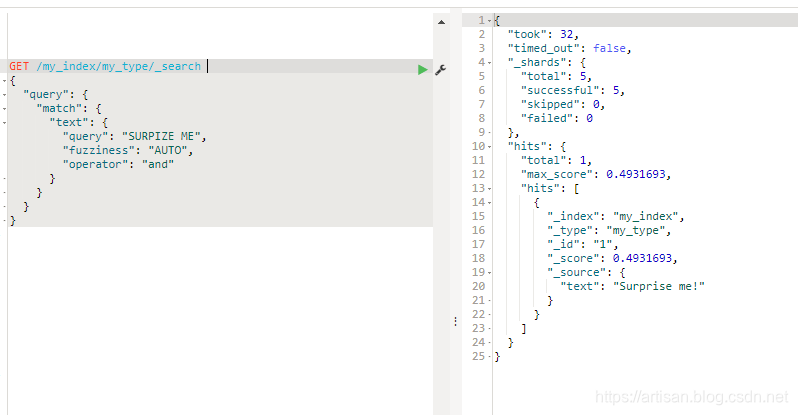Click line number 25 in response gutter
Screen dimensions: 798x415
click(478, 356)
